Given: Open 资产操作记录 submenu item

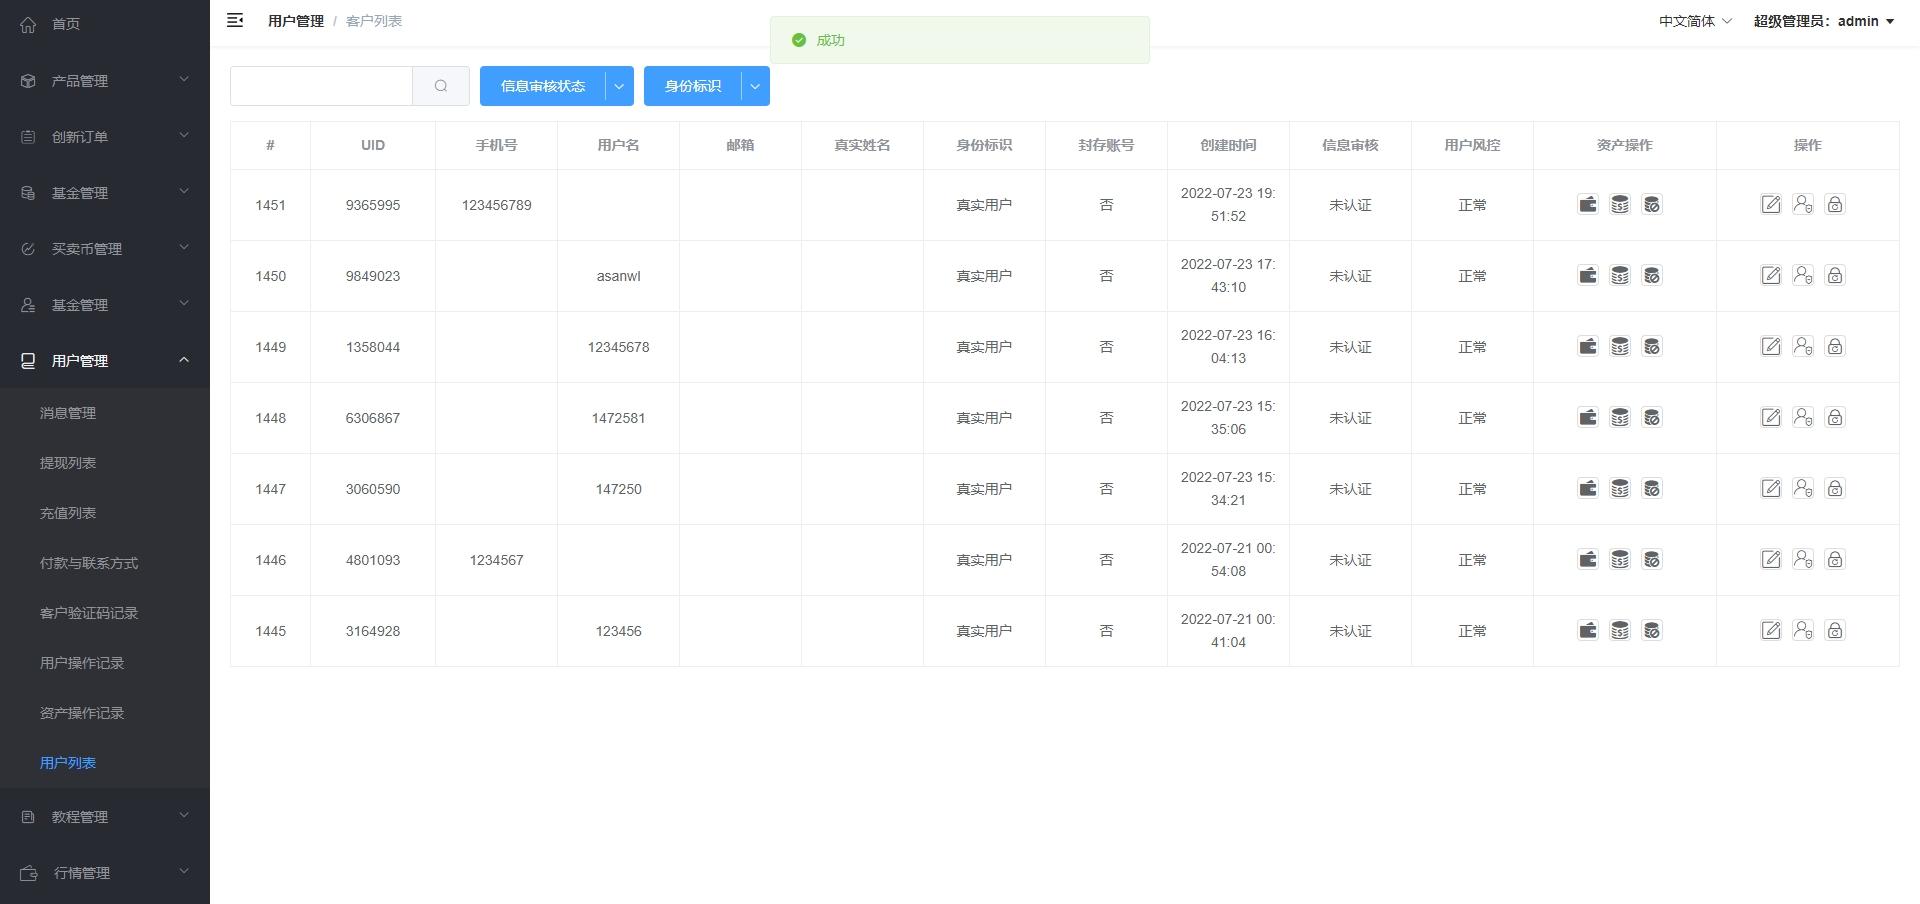Looking at the screenshot, I should pos(105,713).
